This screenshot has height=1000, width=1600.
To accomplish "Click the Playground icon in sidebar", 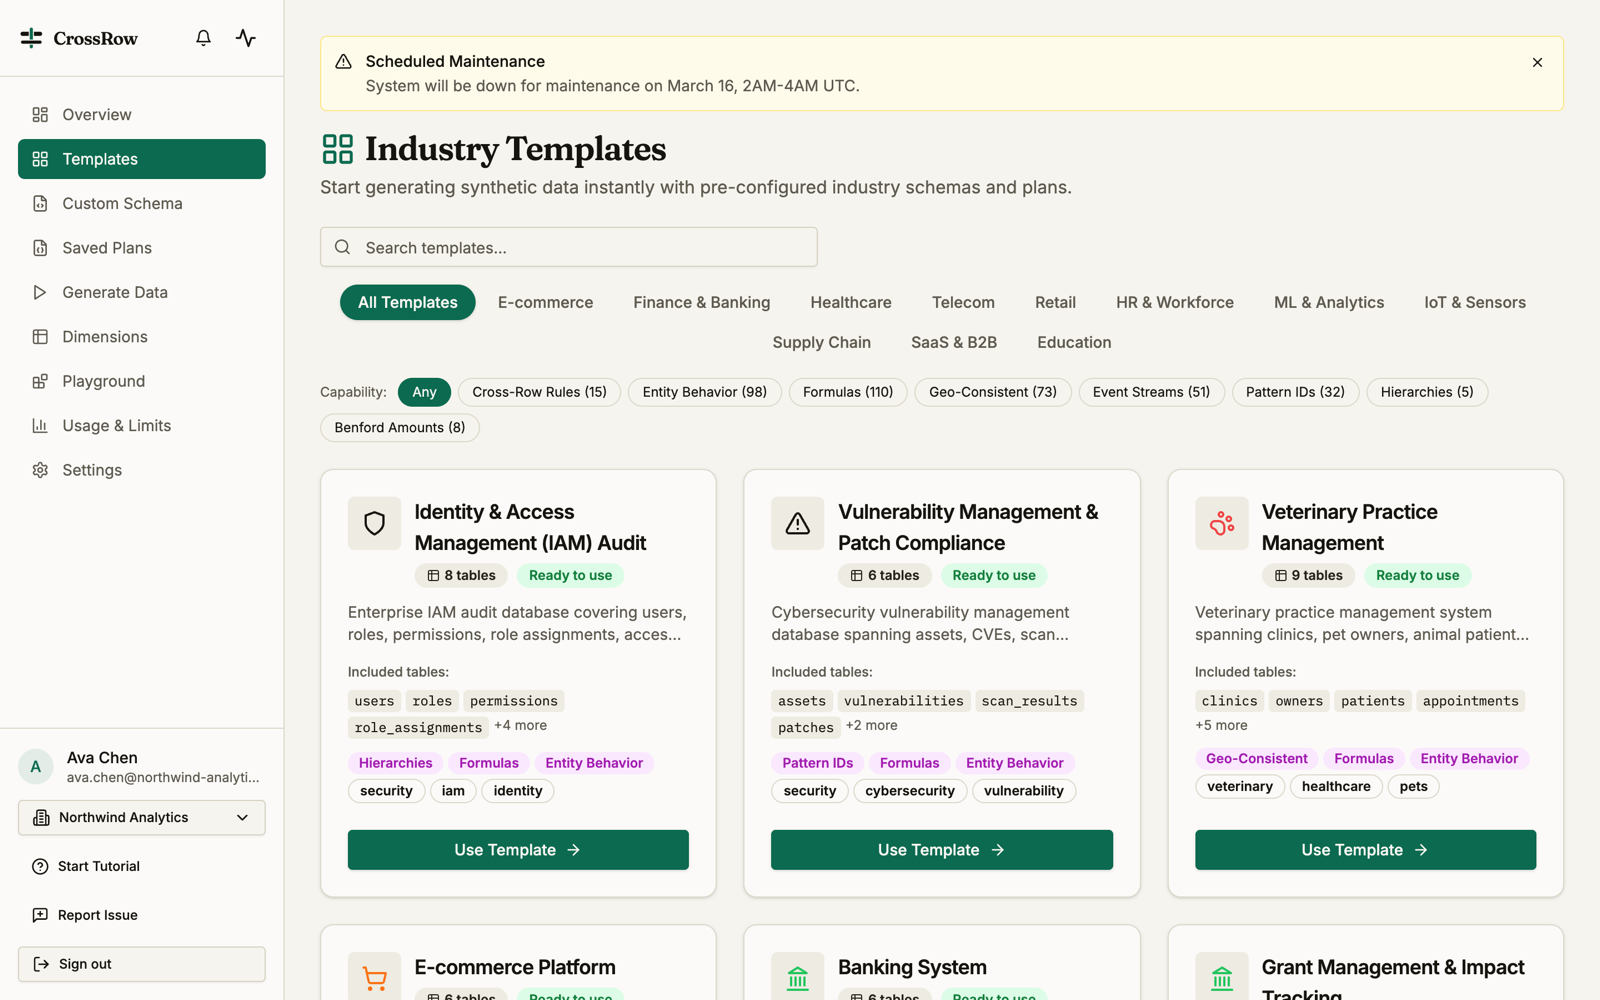I will pyautogui.click(x=40, y=381).
